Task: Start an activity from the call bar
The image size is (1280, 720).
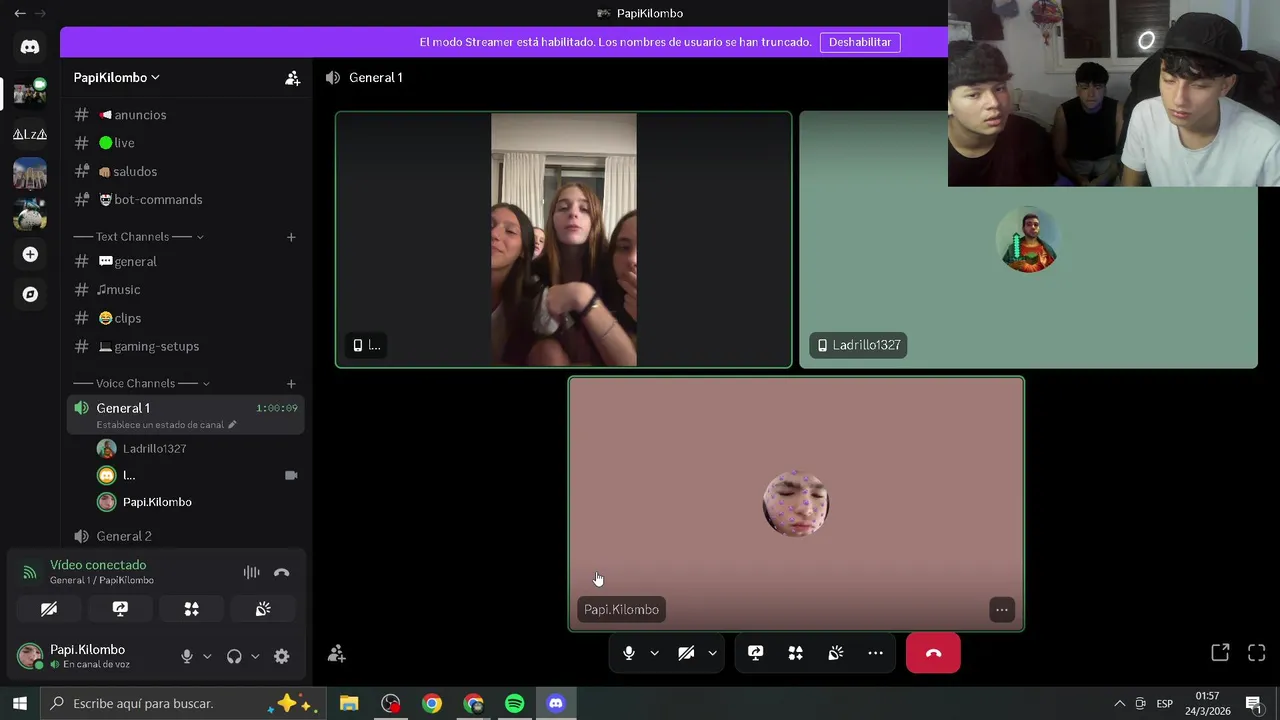Action: pyautogui.click(x=796, y=653)
